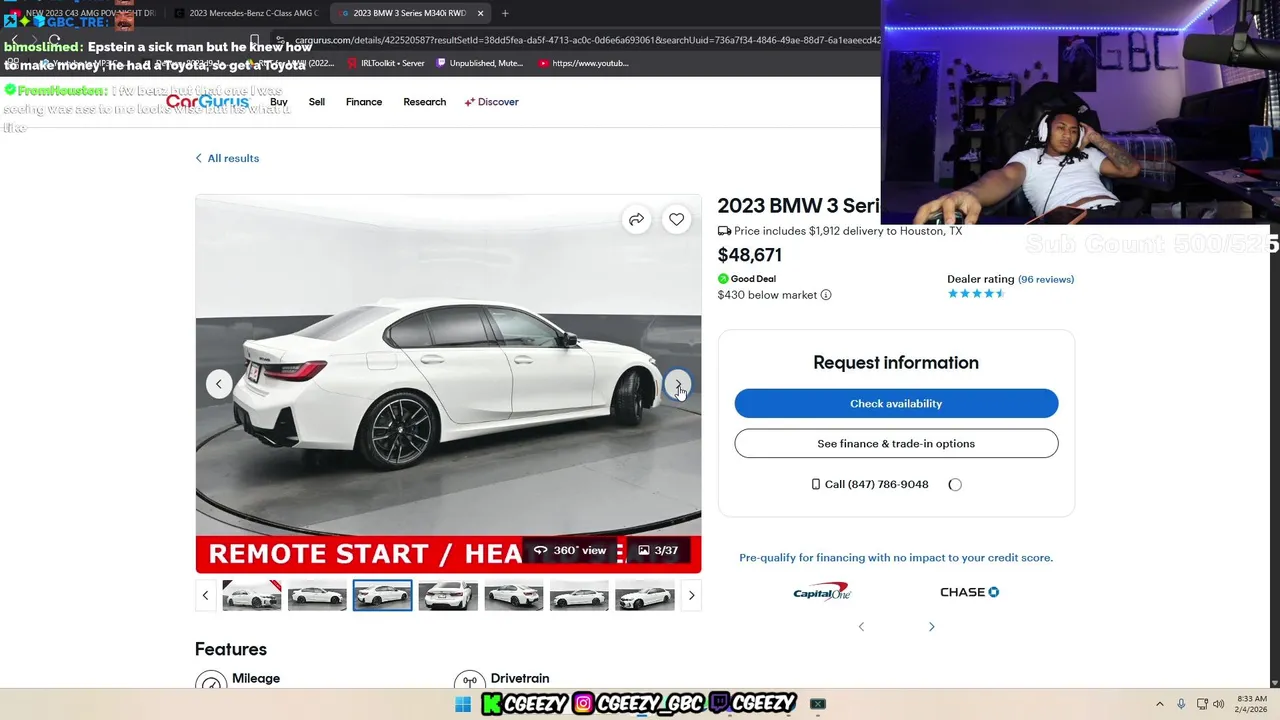This screenshot has width=1280, height=720.
Task: Open the 360° view of the car
Action: pos(570,550)
